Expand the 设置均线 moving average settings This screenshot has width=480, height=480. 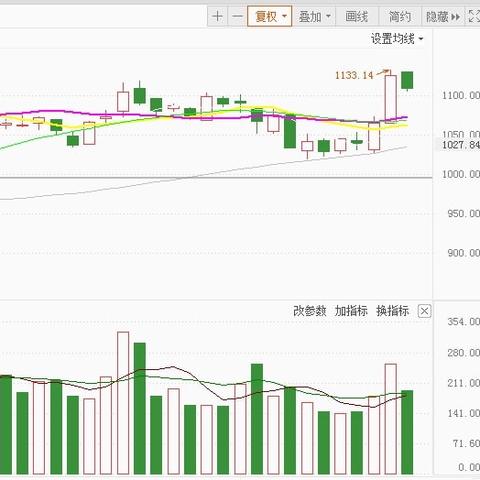point(397,39)
